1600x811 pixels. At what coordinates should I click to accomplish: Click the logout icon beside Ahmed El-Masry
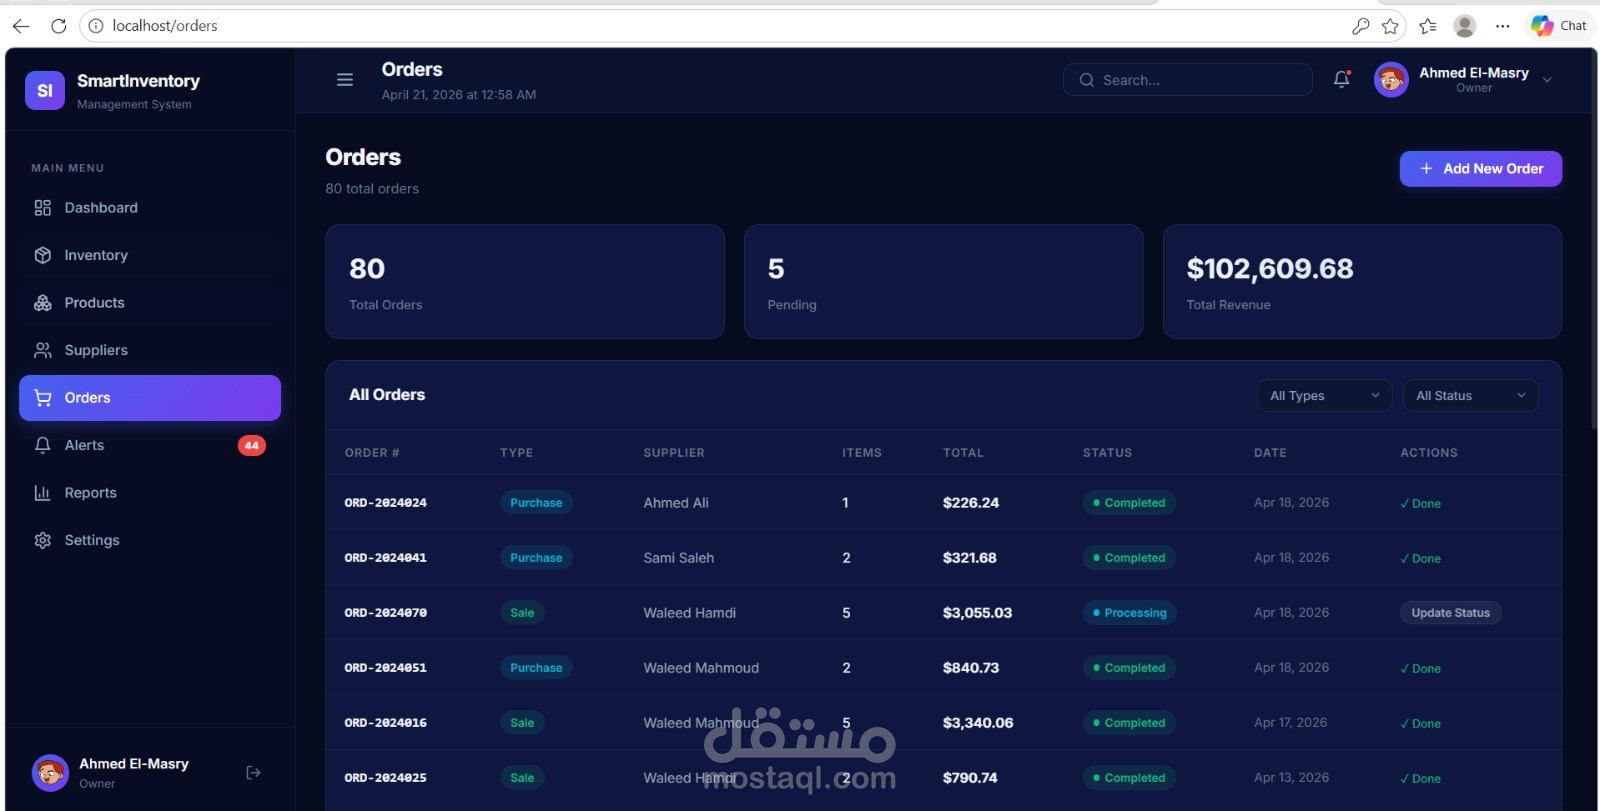[x=253, y=772]
